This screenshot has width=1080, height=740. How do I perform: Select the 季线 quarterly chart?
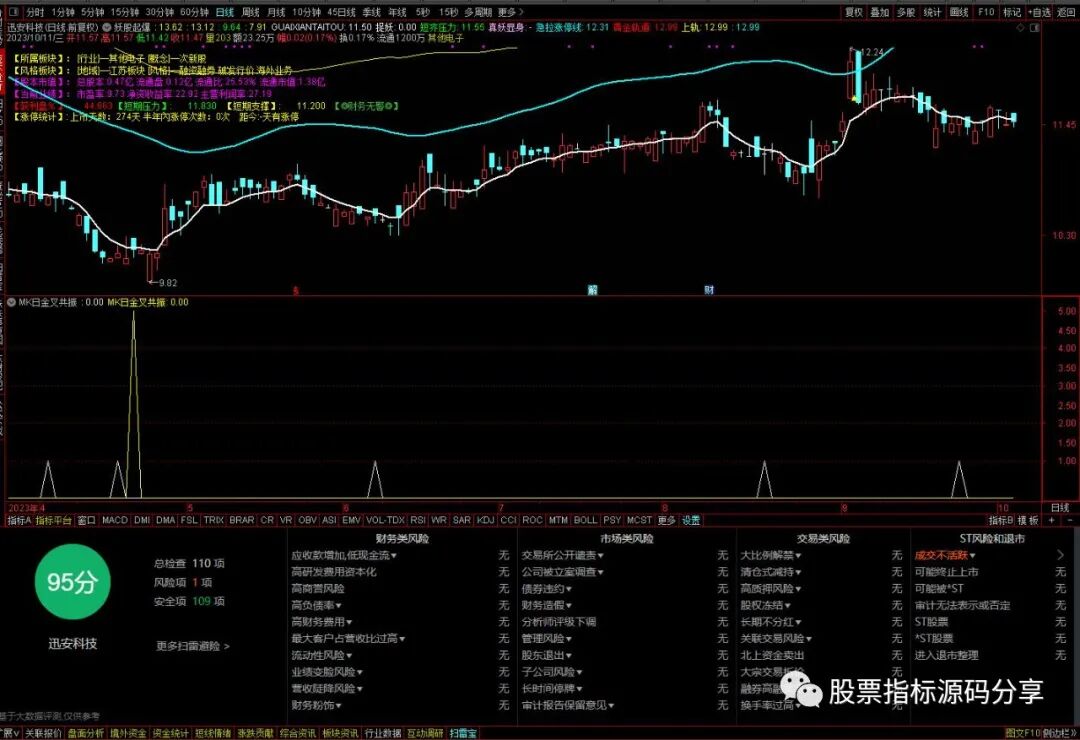[x=371, y=12]
